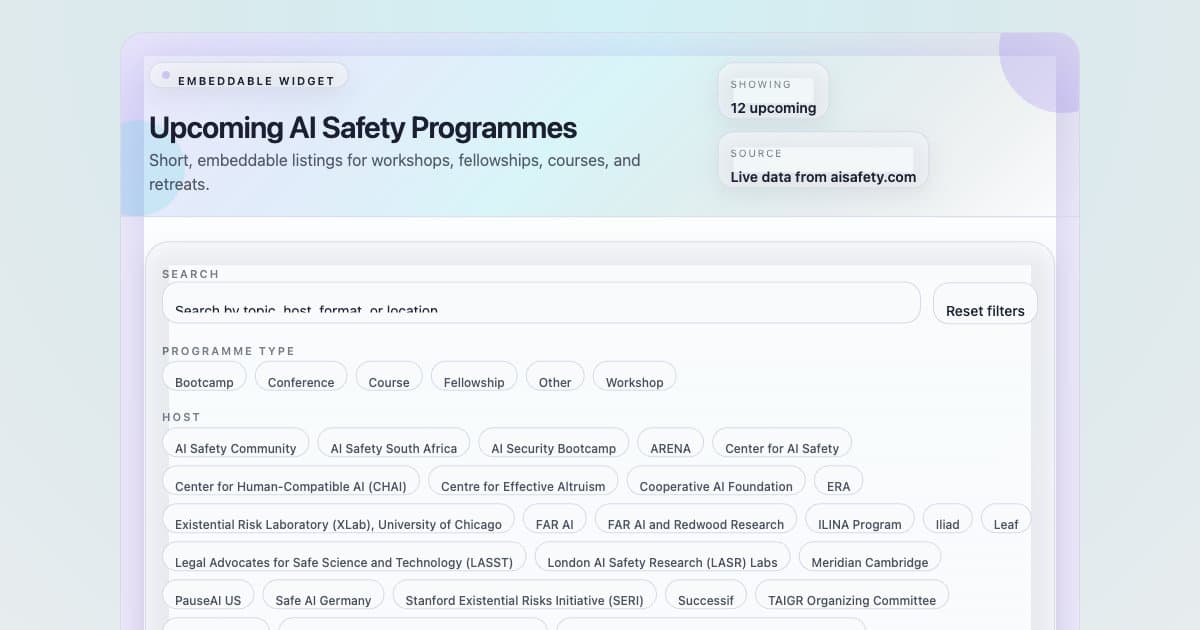
Task: Filter by PauseAI US host
Action: tap(208, 595)
